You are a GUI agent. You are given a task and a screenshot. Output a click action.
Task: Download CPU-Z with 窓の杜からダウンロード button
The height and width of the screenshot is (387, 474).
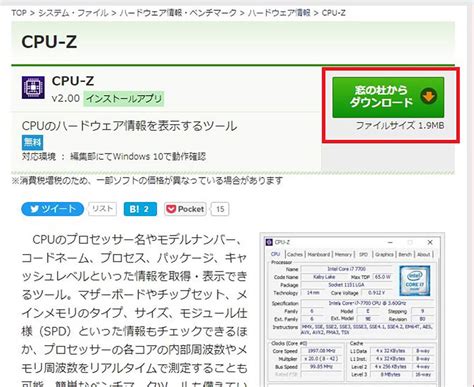point(388,97)
